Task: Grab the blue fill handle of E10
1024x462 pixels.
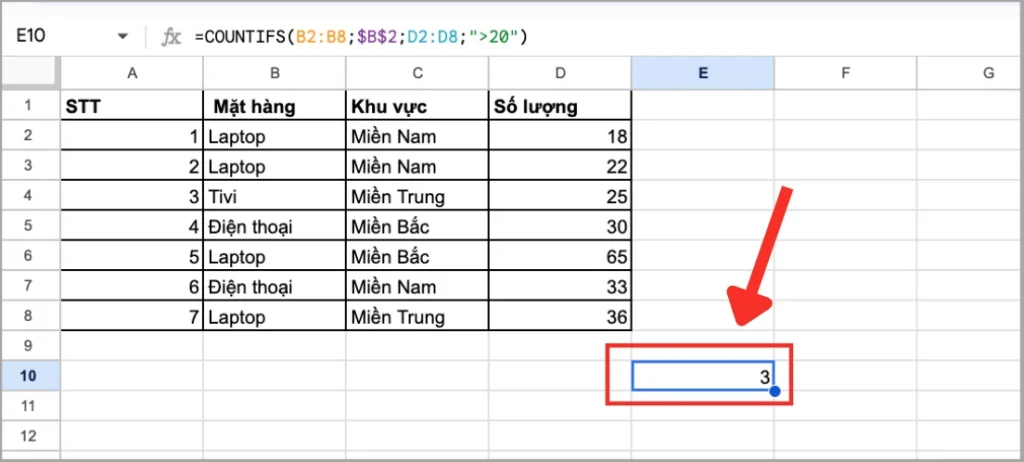Action: [x=775, y=391]
